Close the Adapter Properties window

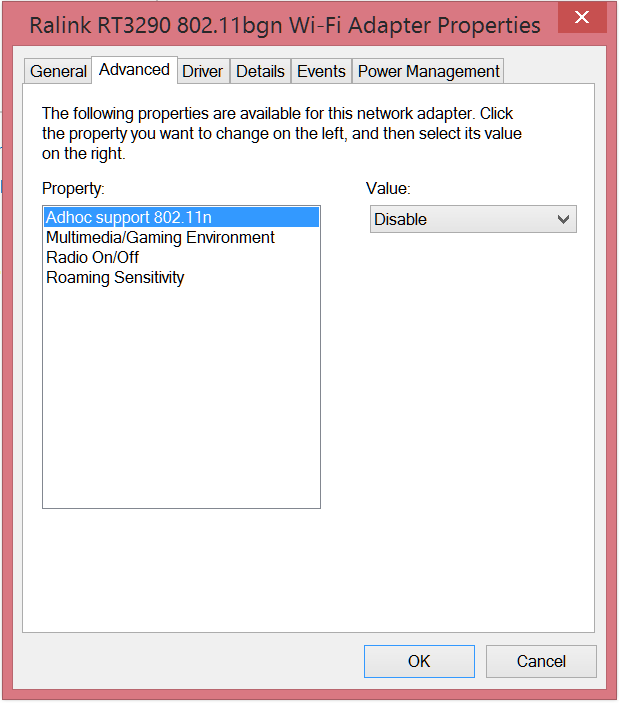pos(582,17)
